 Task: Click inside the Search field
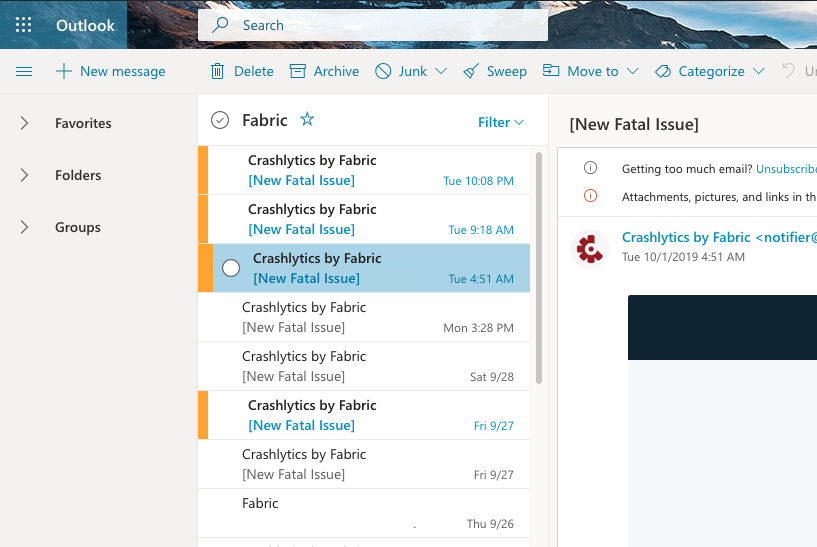373,25
